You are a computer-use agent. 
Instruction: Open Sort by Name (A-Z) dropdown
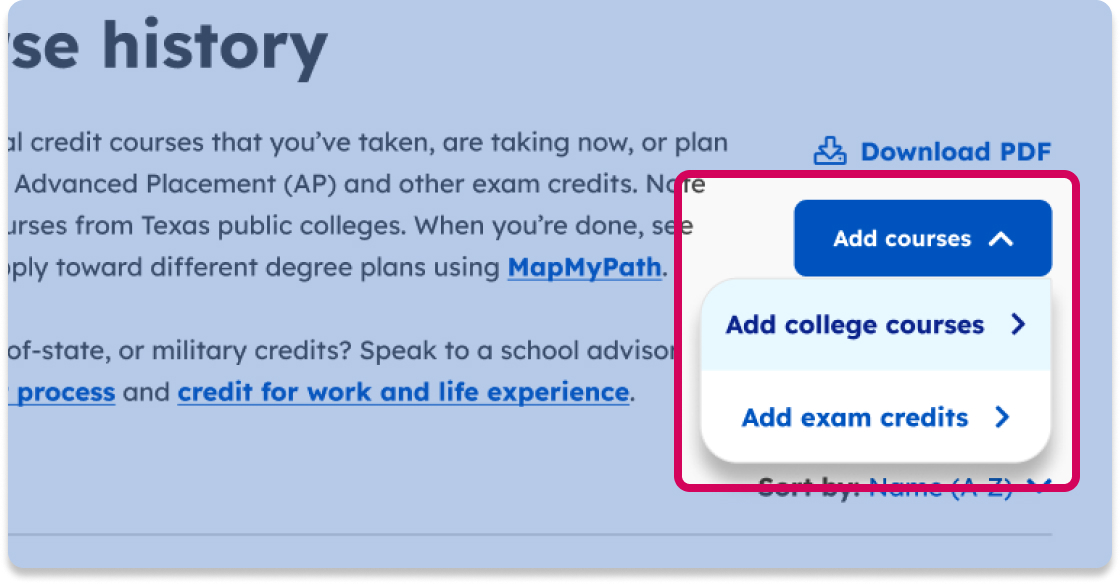pyautogui.click(x=940, y=488)
